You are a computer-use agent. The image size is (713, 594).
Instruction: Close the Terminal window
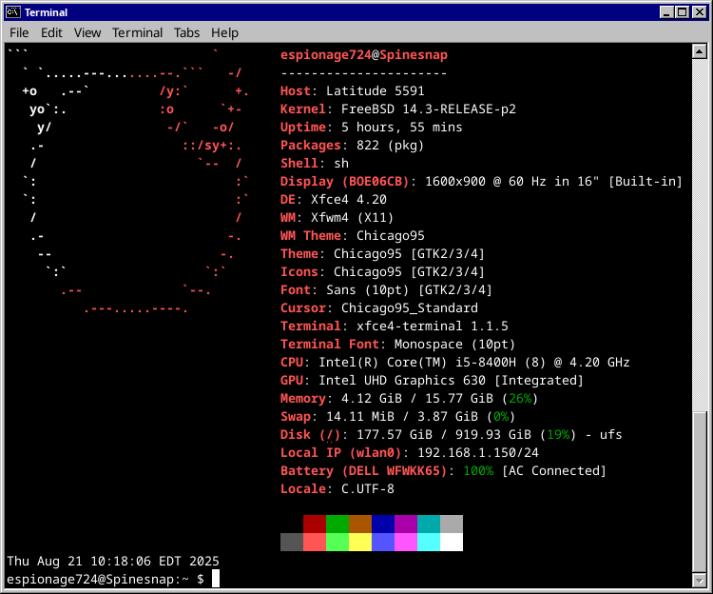pos(699,12)
